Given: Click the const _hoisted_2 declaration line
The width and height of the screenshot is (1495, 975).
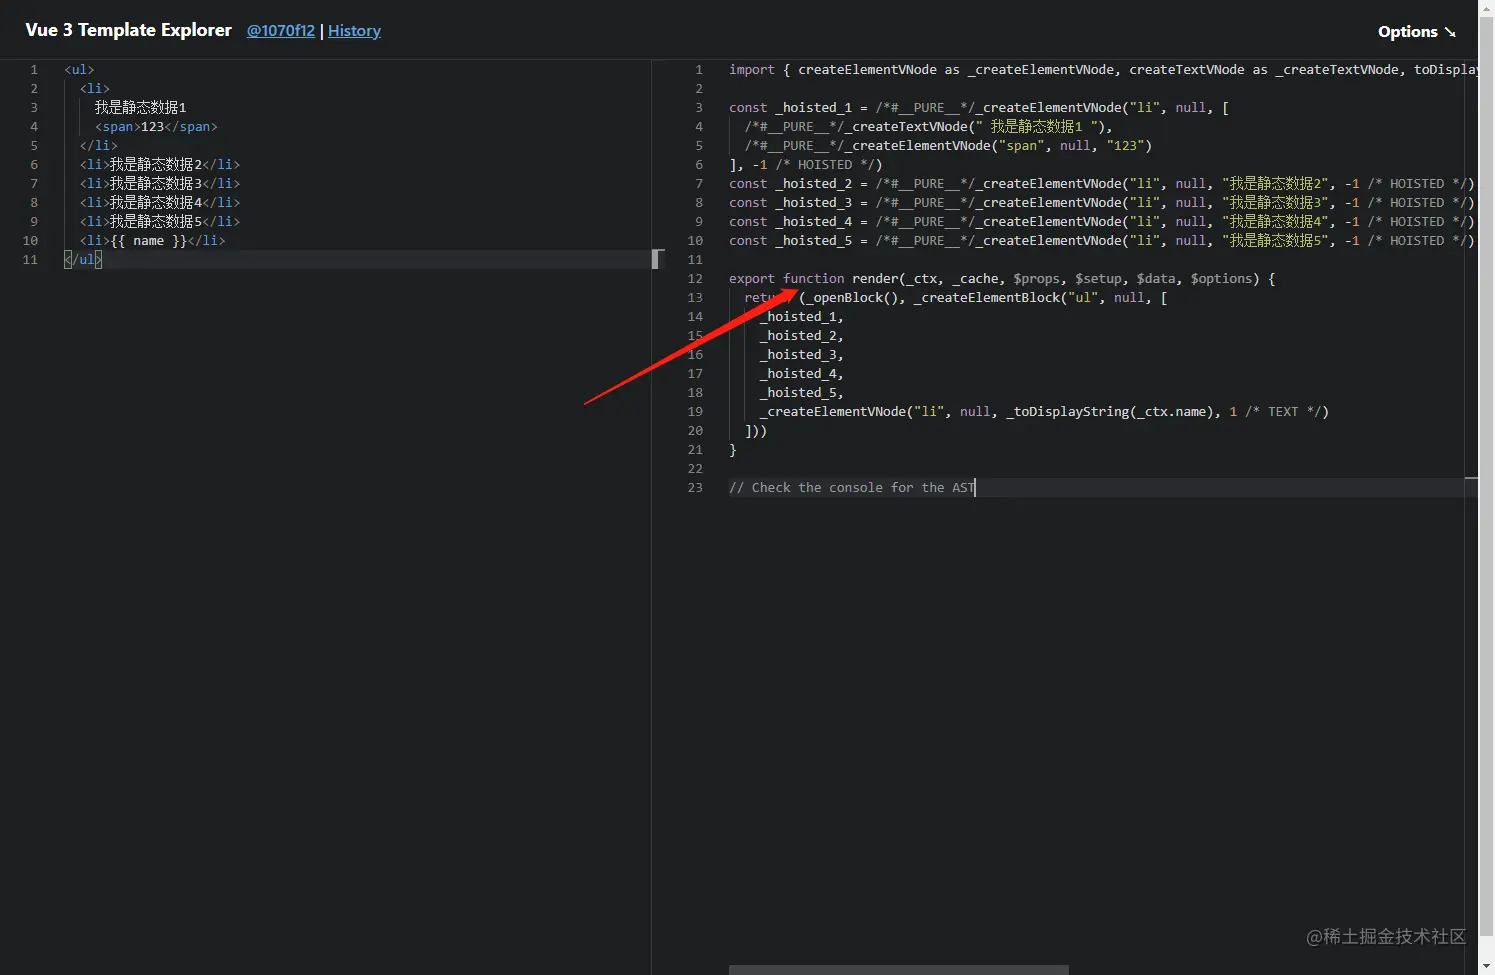Looking at the screenshot, I should pyautogui.click(x=1102, y=184).
